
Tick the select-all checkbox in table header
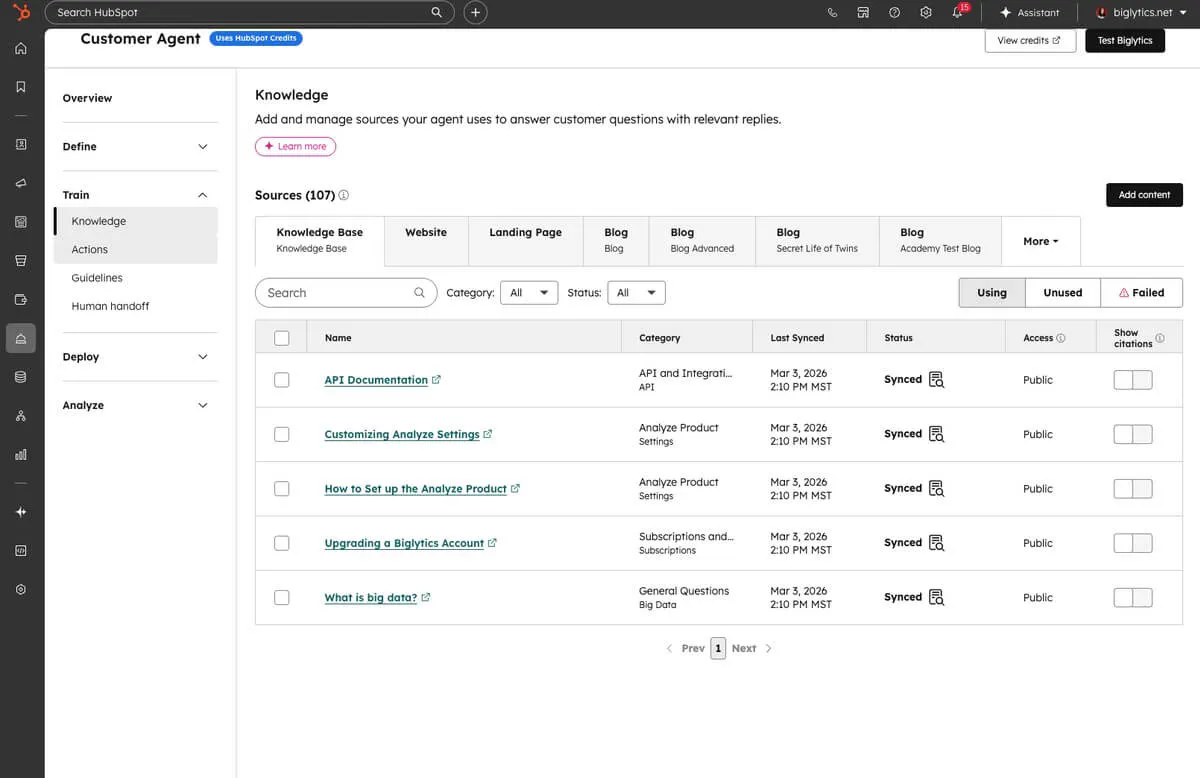point(281,338)
